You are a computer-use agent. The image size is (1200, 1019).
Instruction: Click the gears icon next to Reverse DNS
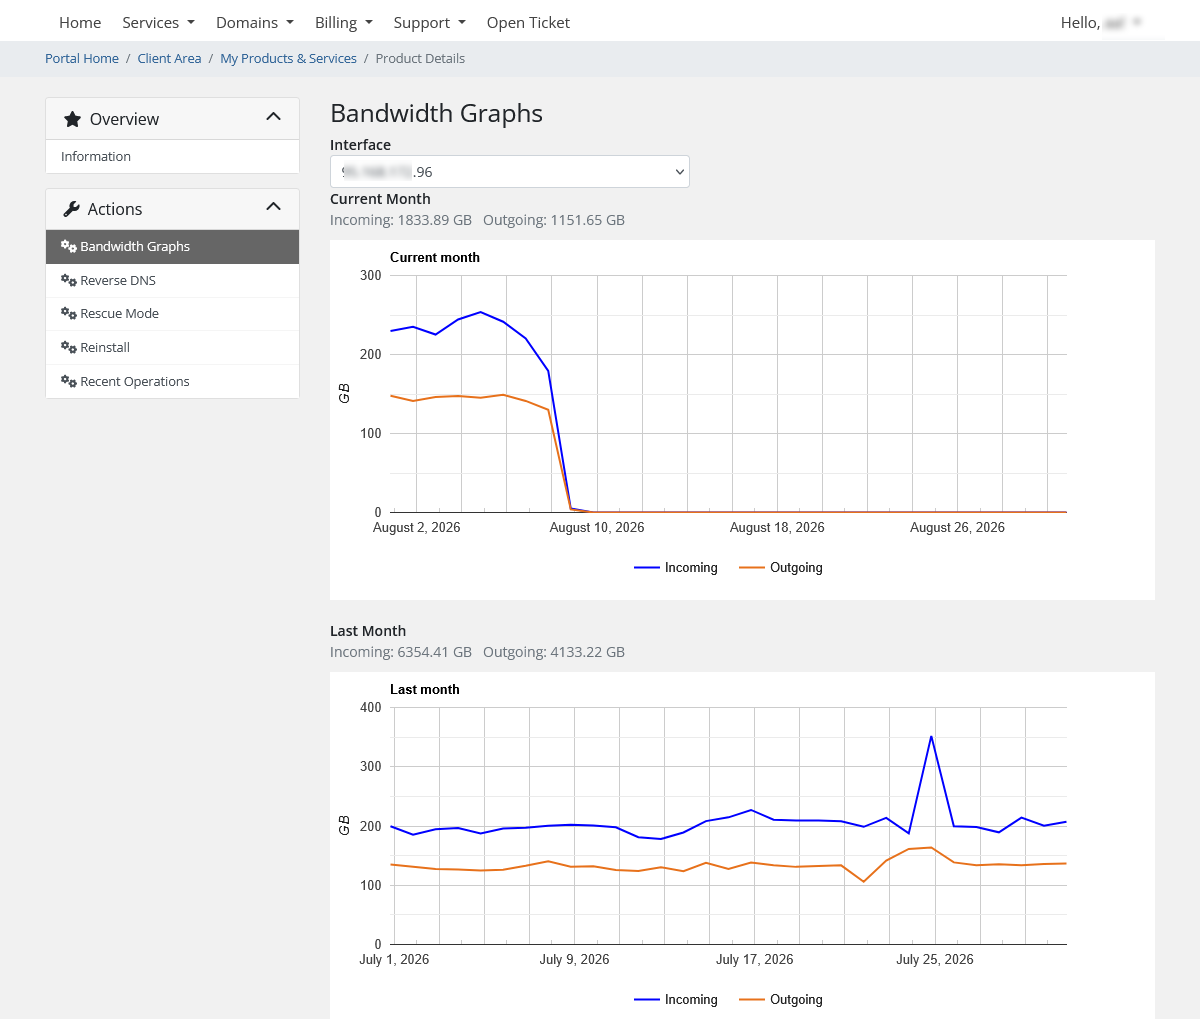69,280
